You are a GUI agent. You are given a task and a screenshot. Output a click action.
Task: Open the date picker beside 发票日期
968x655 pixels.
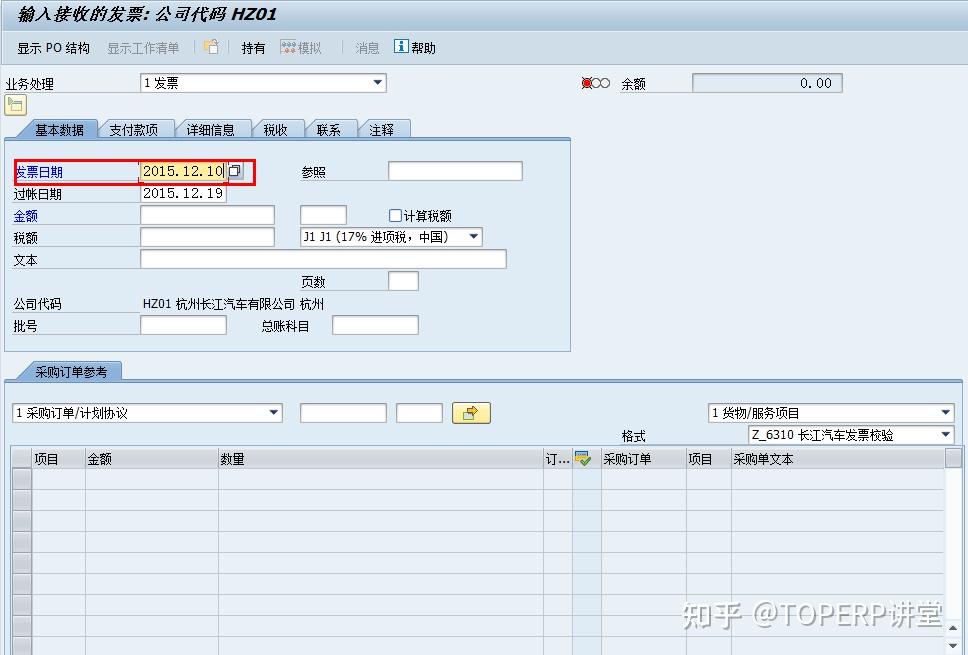(235, 171)
